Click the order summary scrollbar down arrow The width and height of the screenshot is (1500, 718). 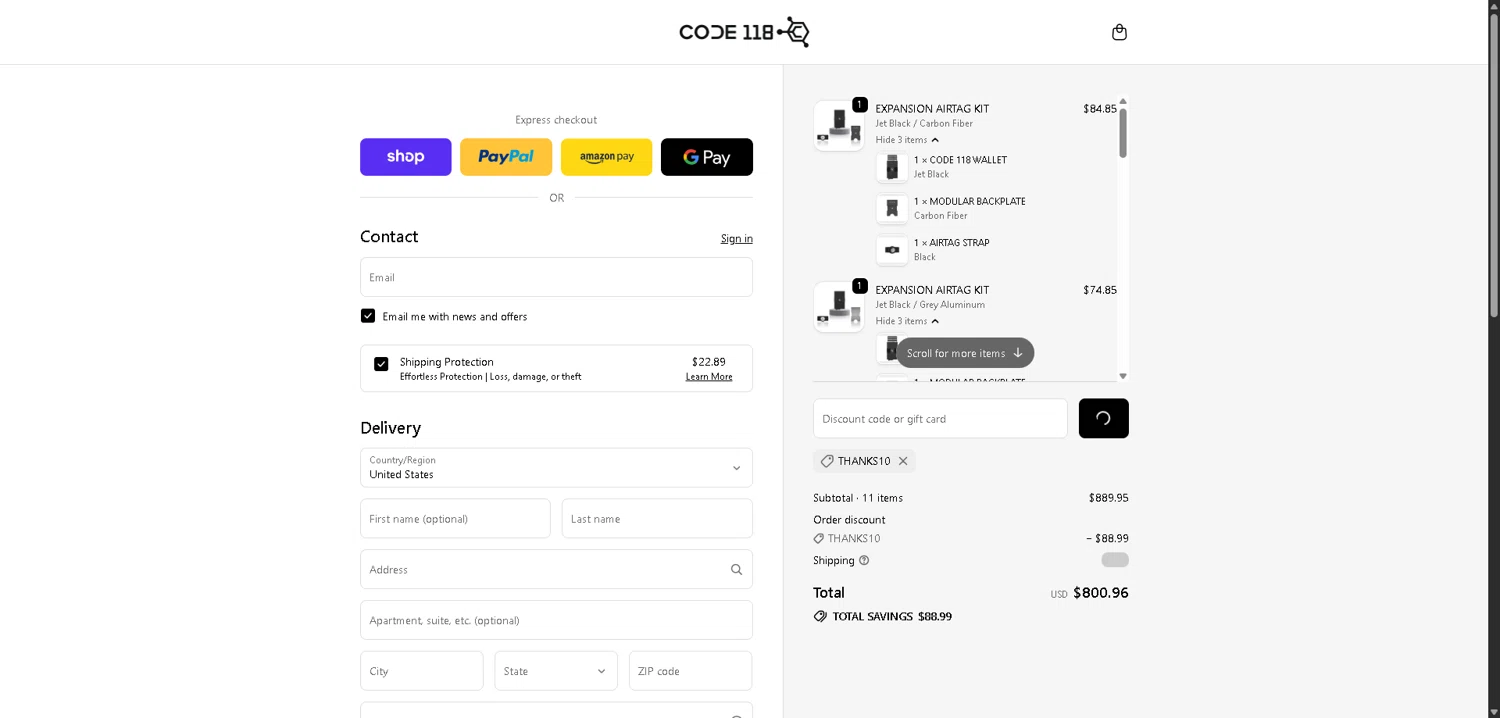click(x=1123, y=376)
